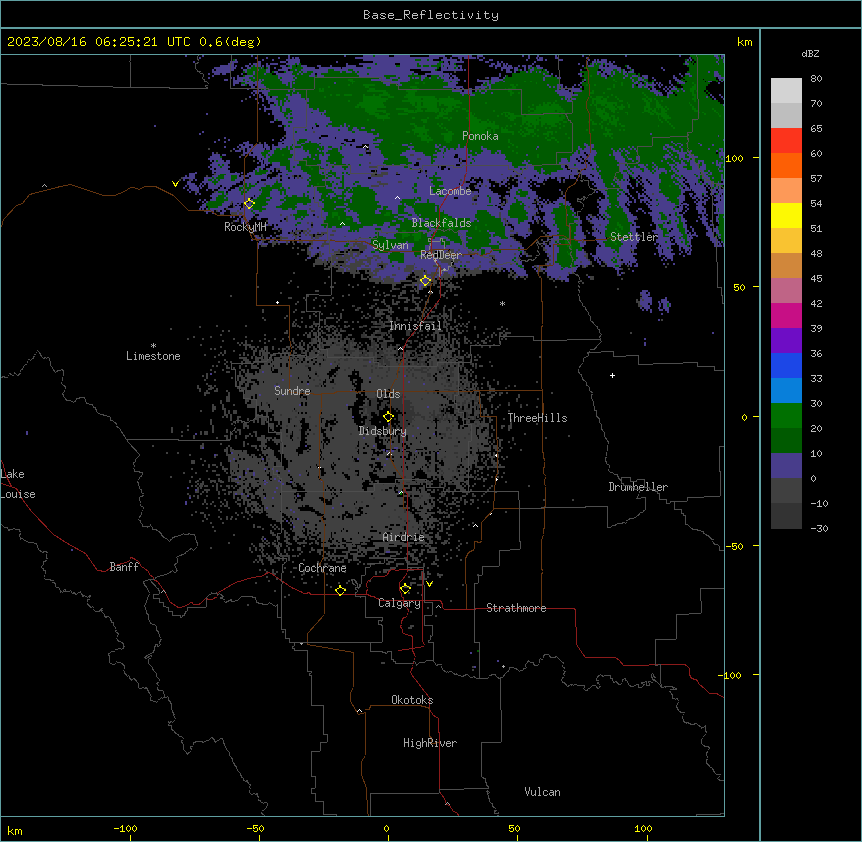The height and width of the screenshot is (842, 862).
Task: Select the ThreeHills label
Action: (x=537, y=418)
